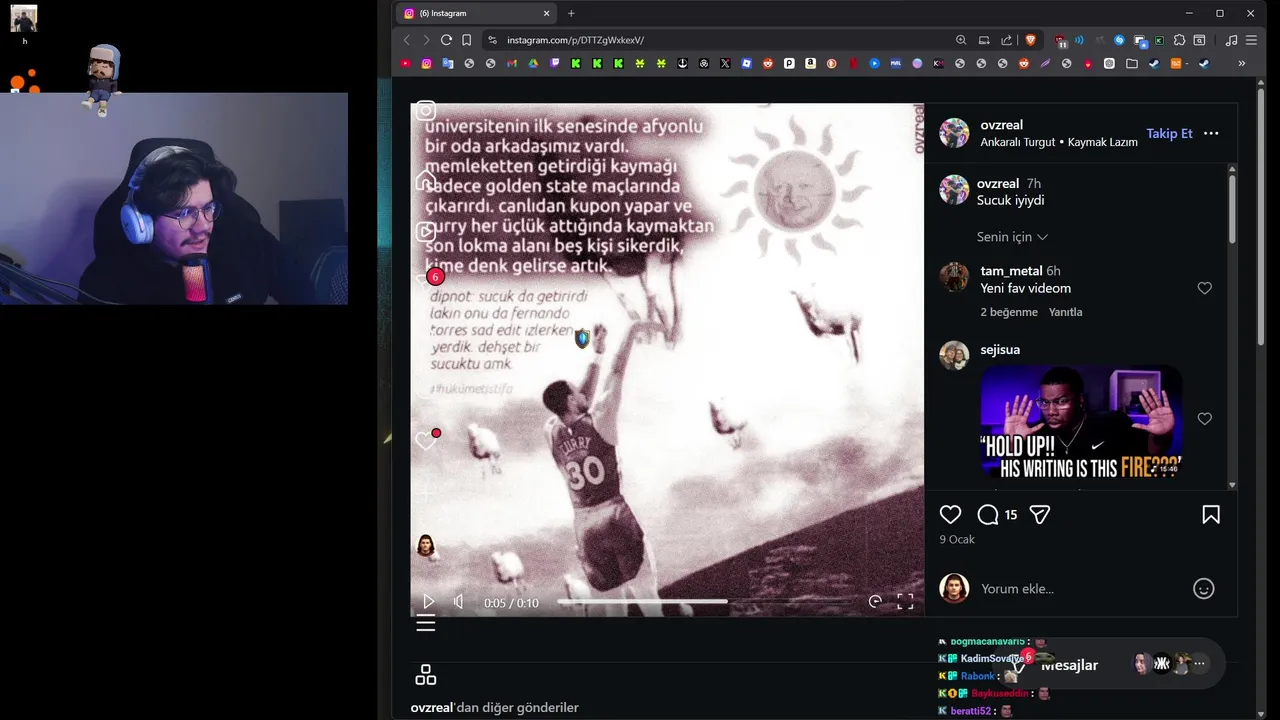This screenshot has height=720, width=1280.
Task: Open sidebar messages icon with badge 6
Action: [x=428, y=280]
